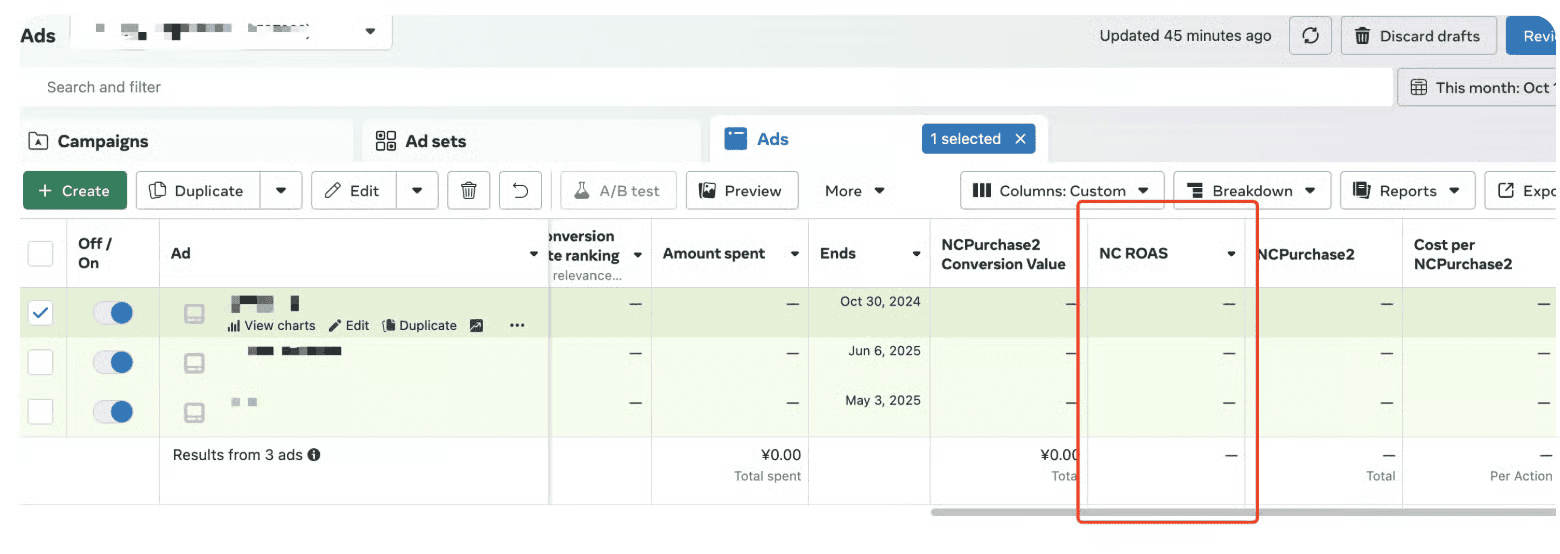Image resolution: width=1560 pixels, height=554 pixels.
Task: Click the info icon beside Results from 3 ads
Action: [314, 455]
